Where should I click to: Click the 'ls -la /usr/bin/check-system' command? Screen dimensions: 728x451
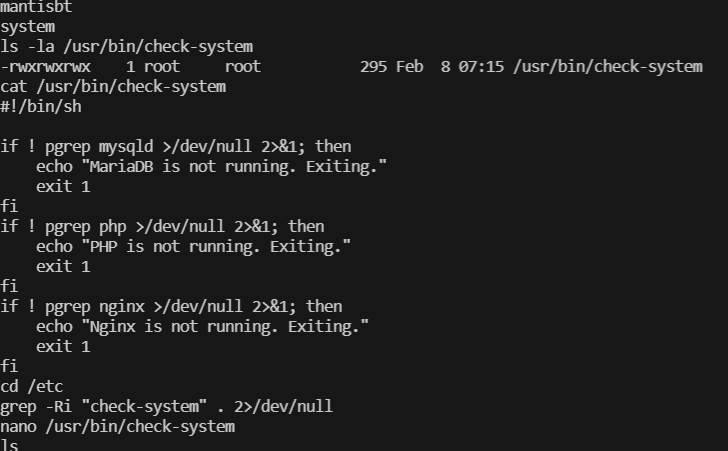126,47
